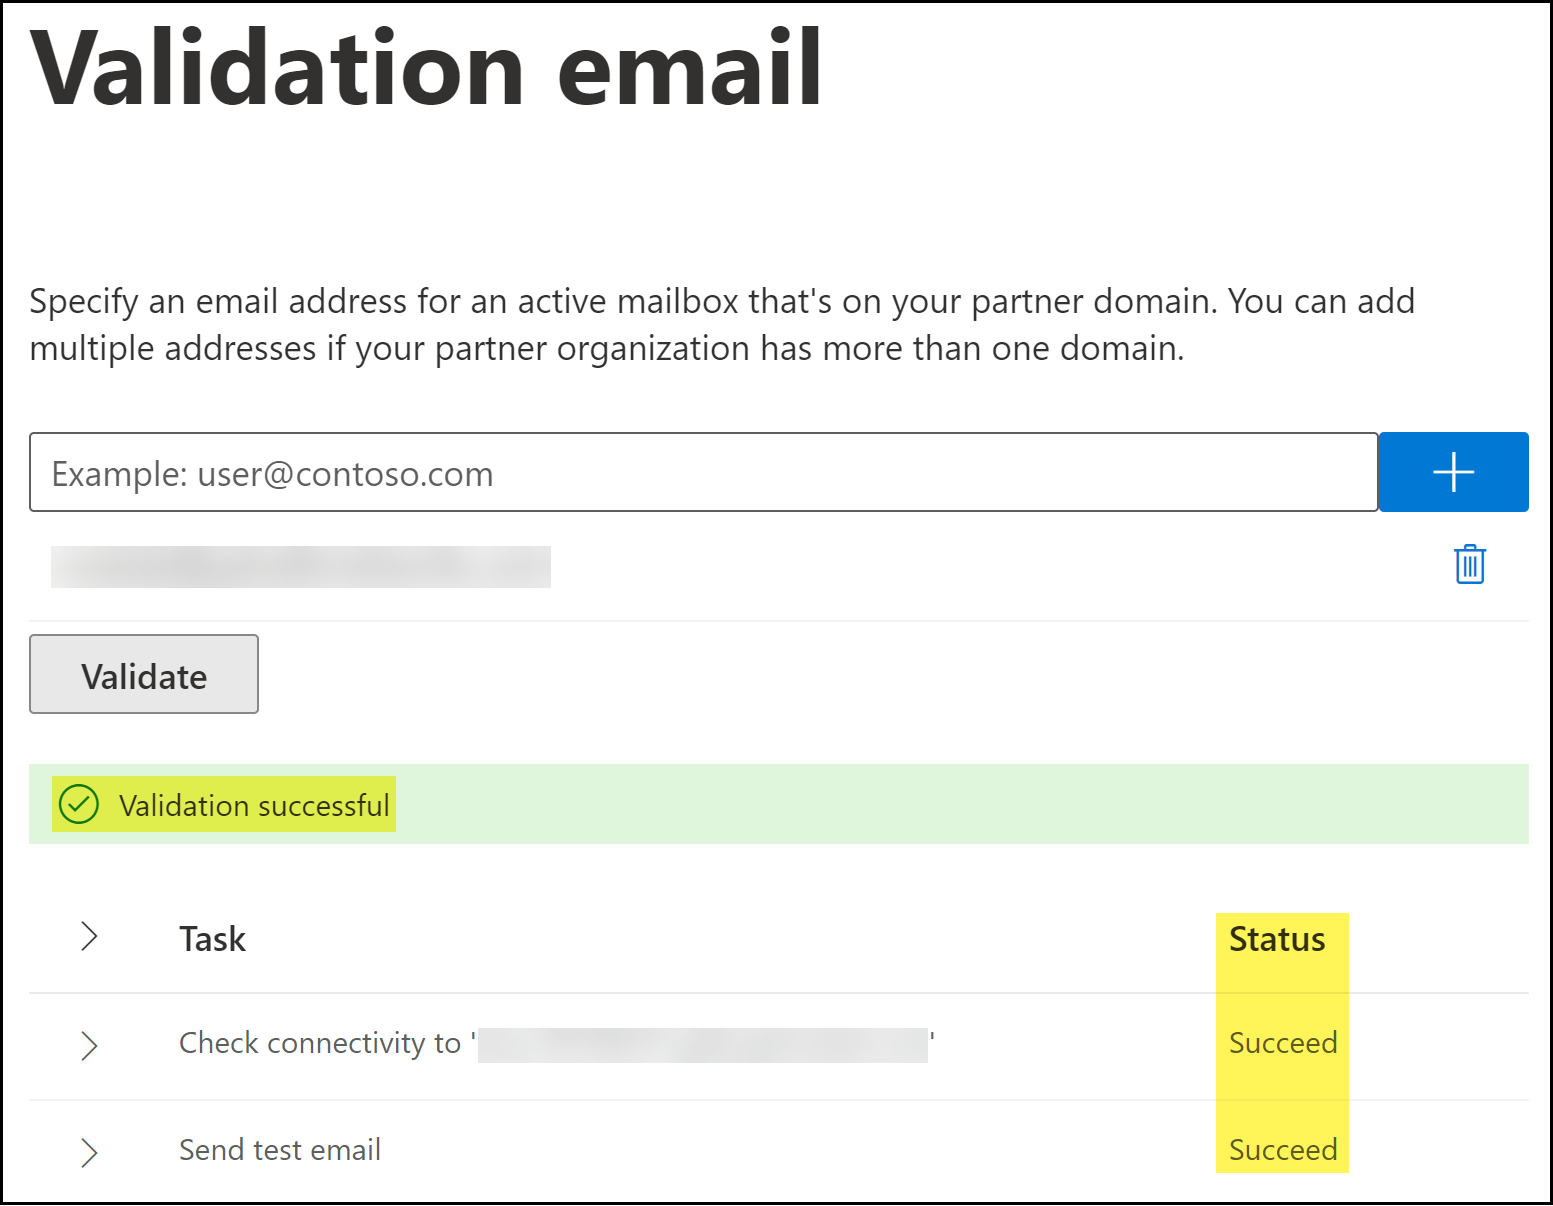The width and height of the screenshot is (1553, 1206).
Task: Click empty area of green success banner
Action: 950,804
